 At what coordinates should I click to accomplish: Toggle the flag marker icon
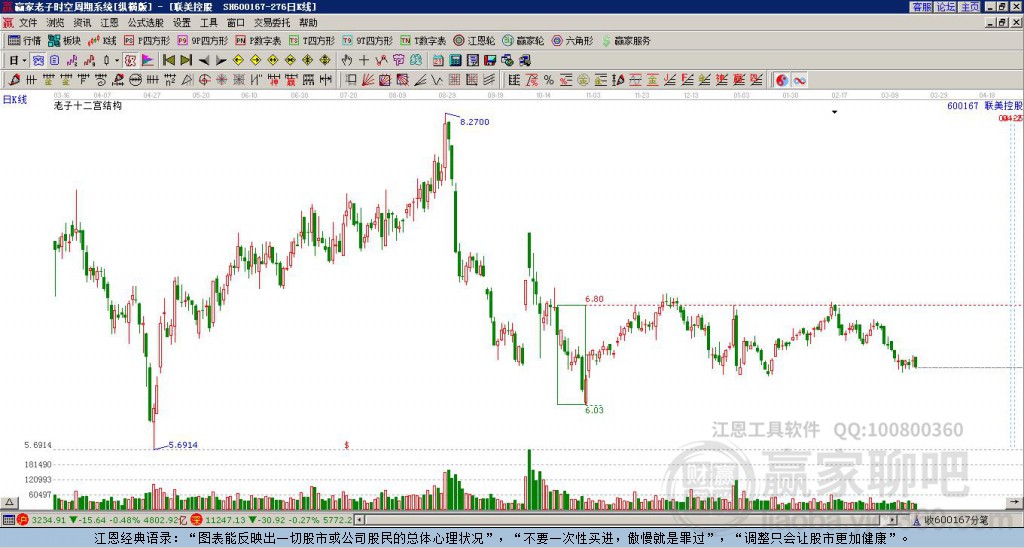pyautogui.click(x=148, y=61)
